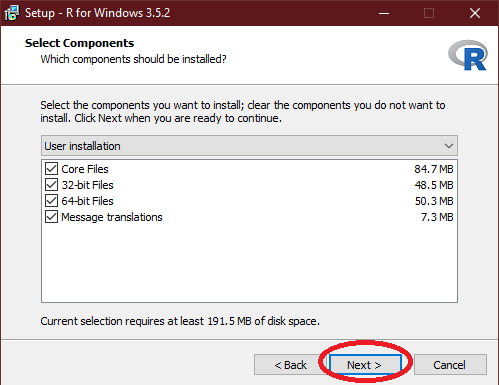Click the 64-bit Files label
The image size is (499, 385).
pos(88,201)
